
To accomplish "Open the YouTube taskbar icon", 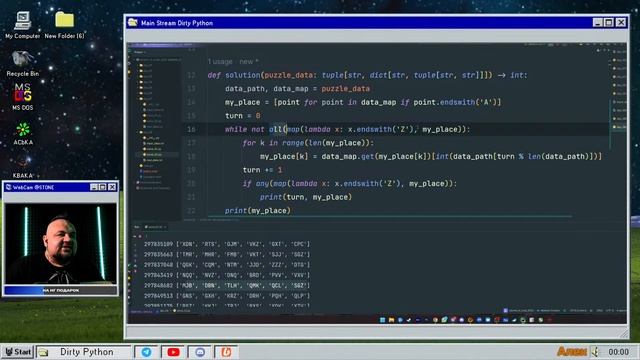I will 173,352.
